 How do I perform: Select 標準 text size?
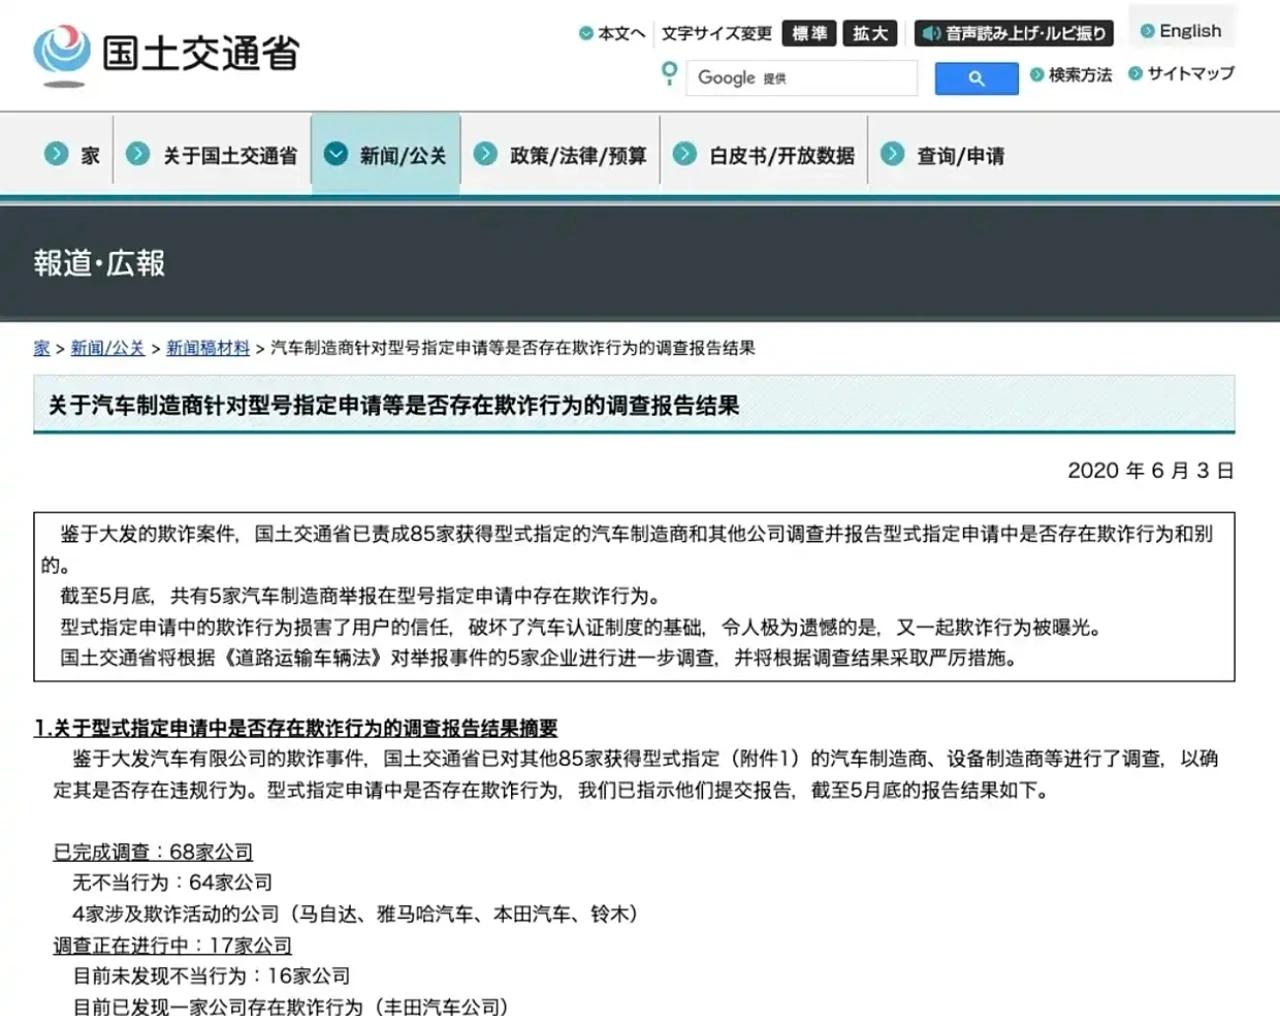pyautogui.click(x=809, y=34)
